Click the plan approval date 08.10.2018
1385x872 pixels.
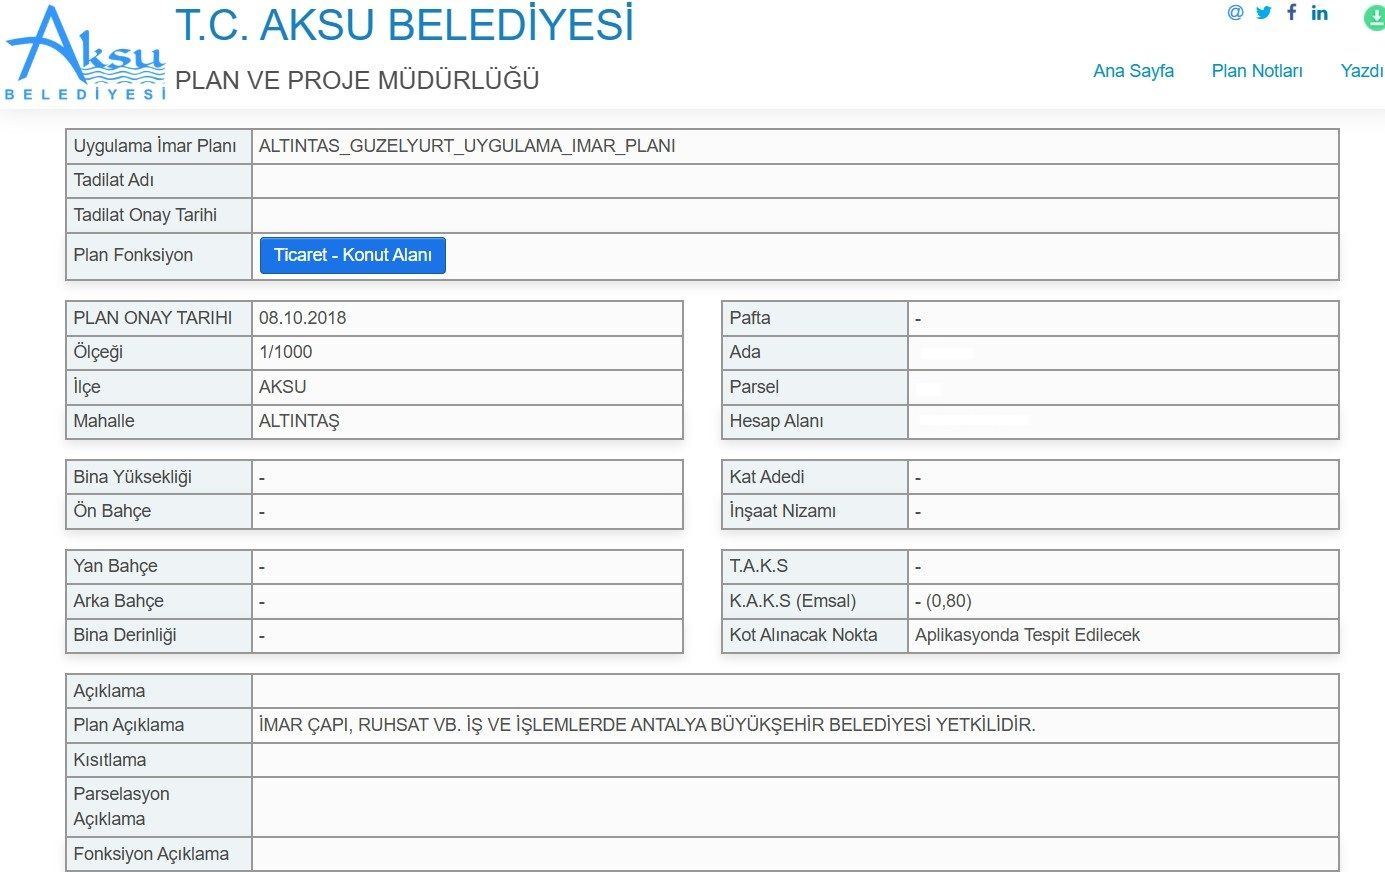[x=303, y=318]
